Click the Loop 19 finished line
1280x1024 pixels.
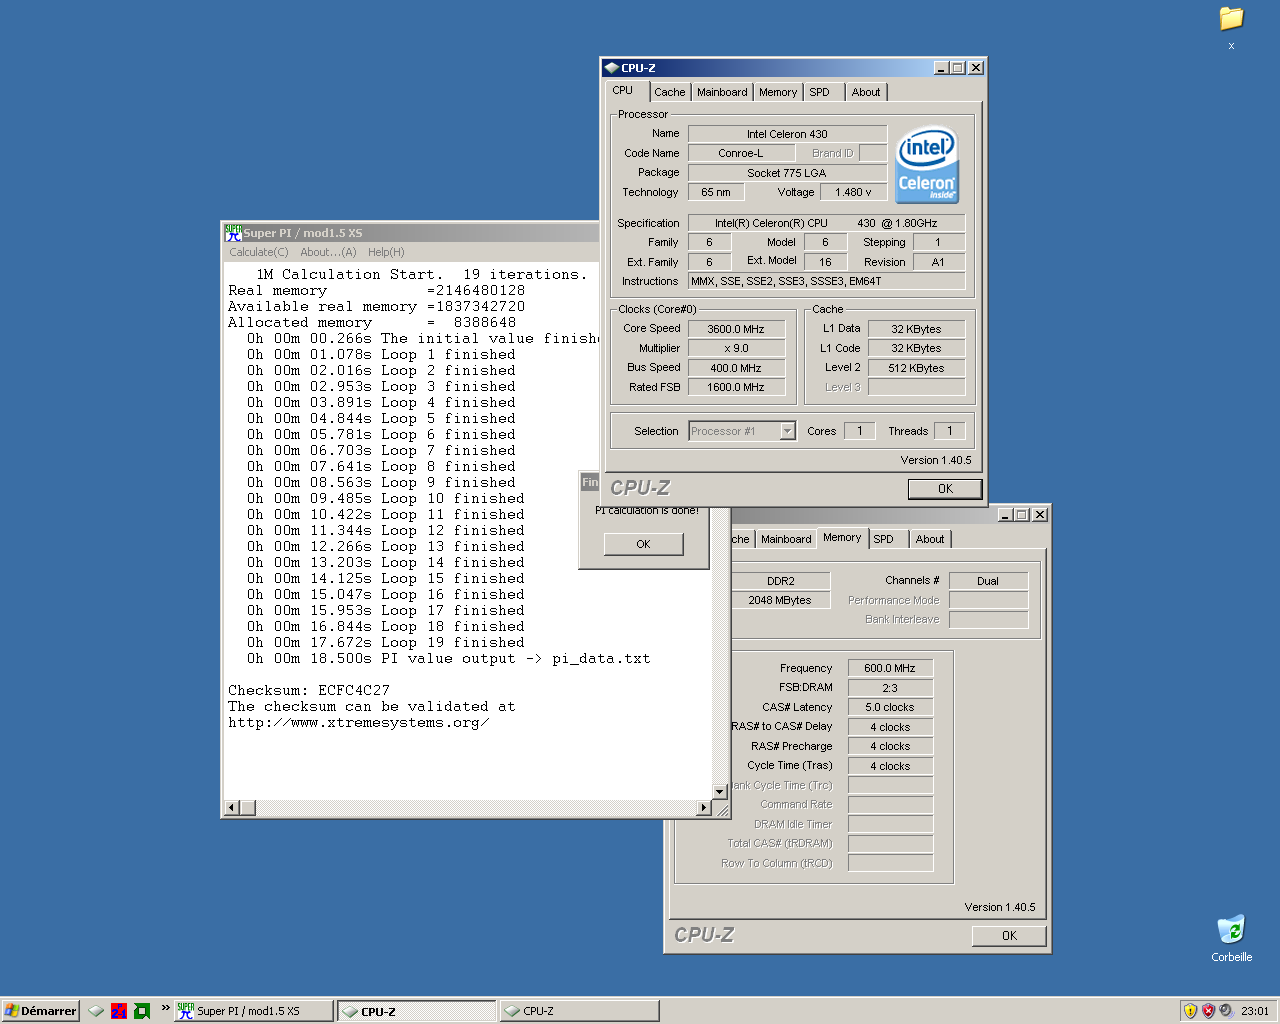(x=386, y=642)
